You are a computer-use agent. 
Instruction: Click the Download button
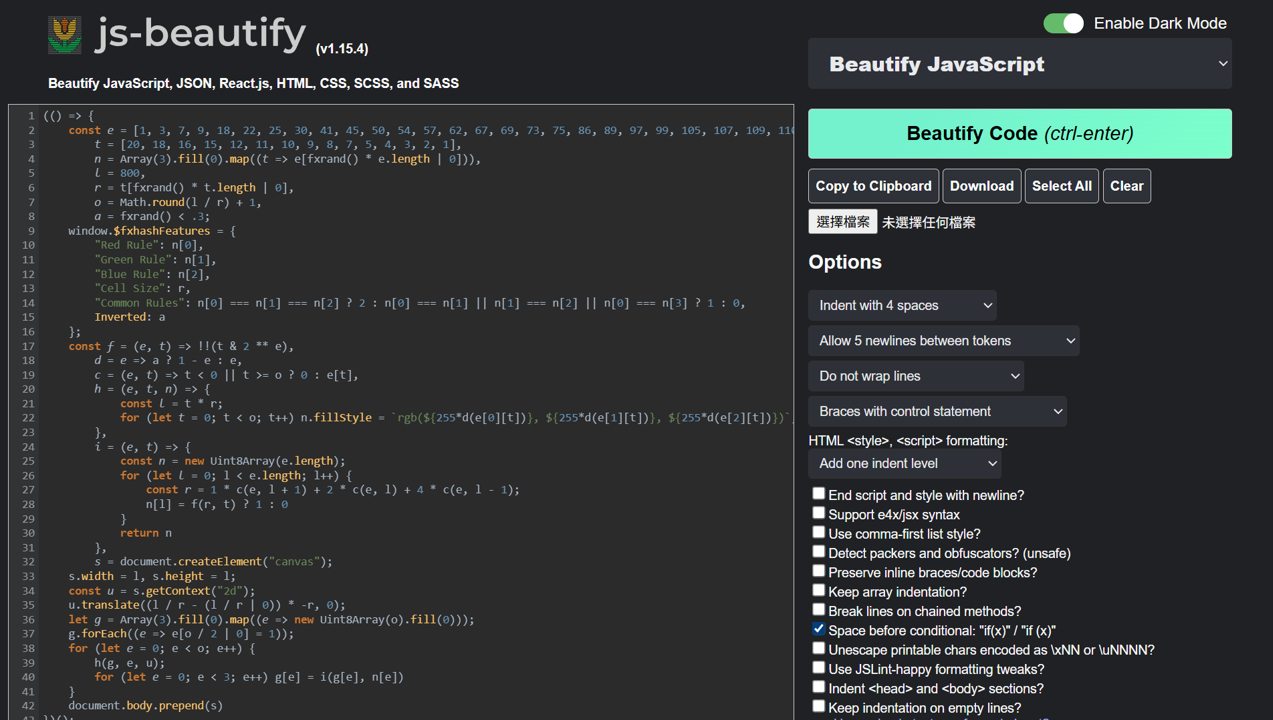[982, 186]
